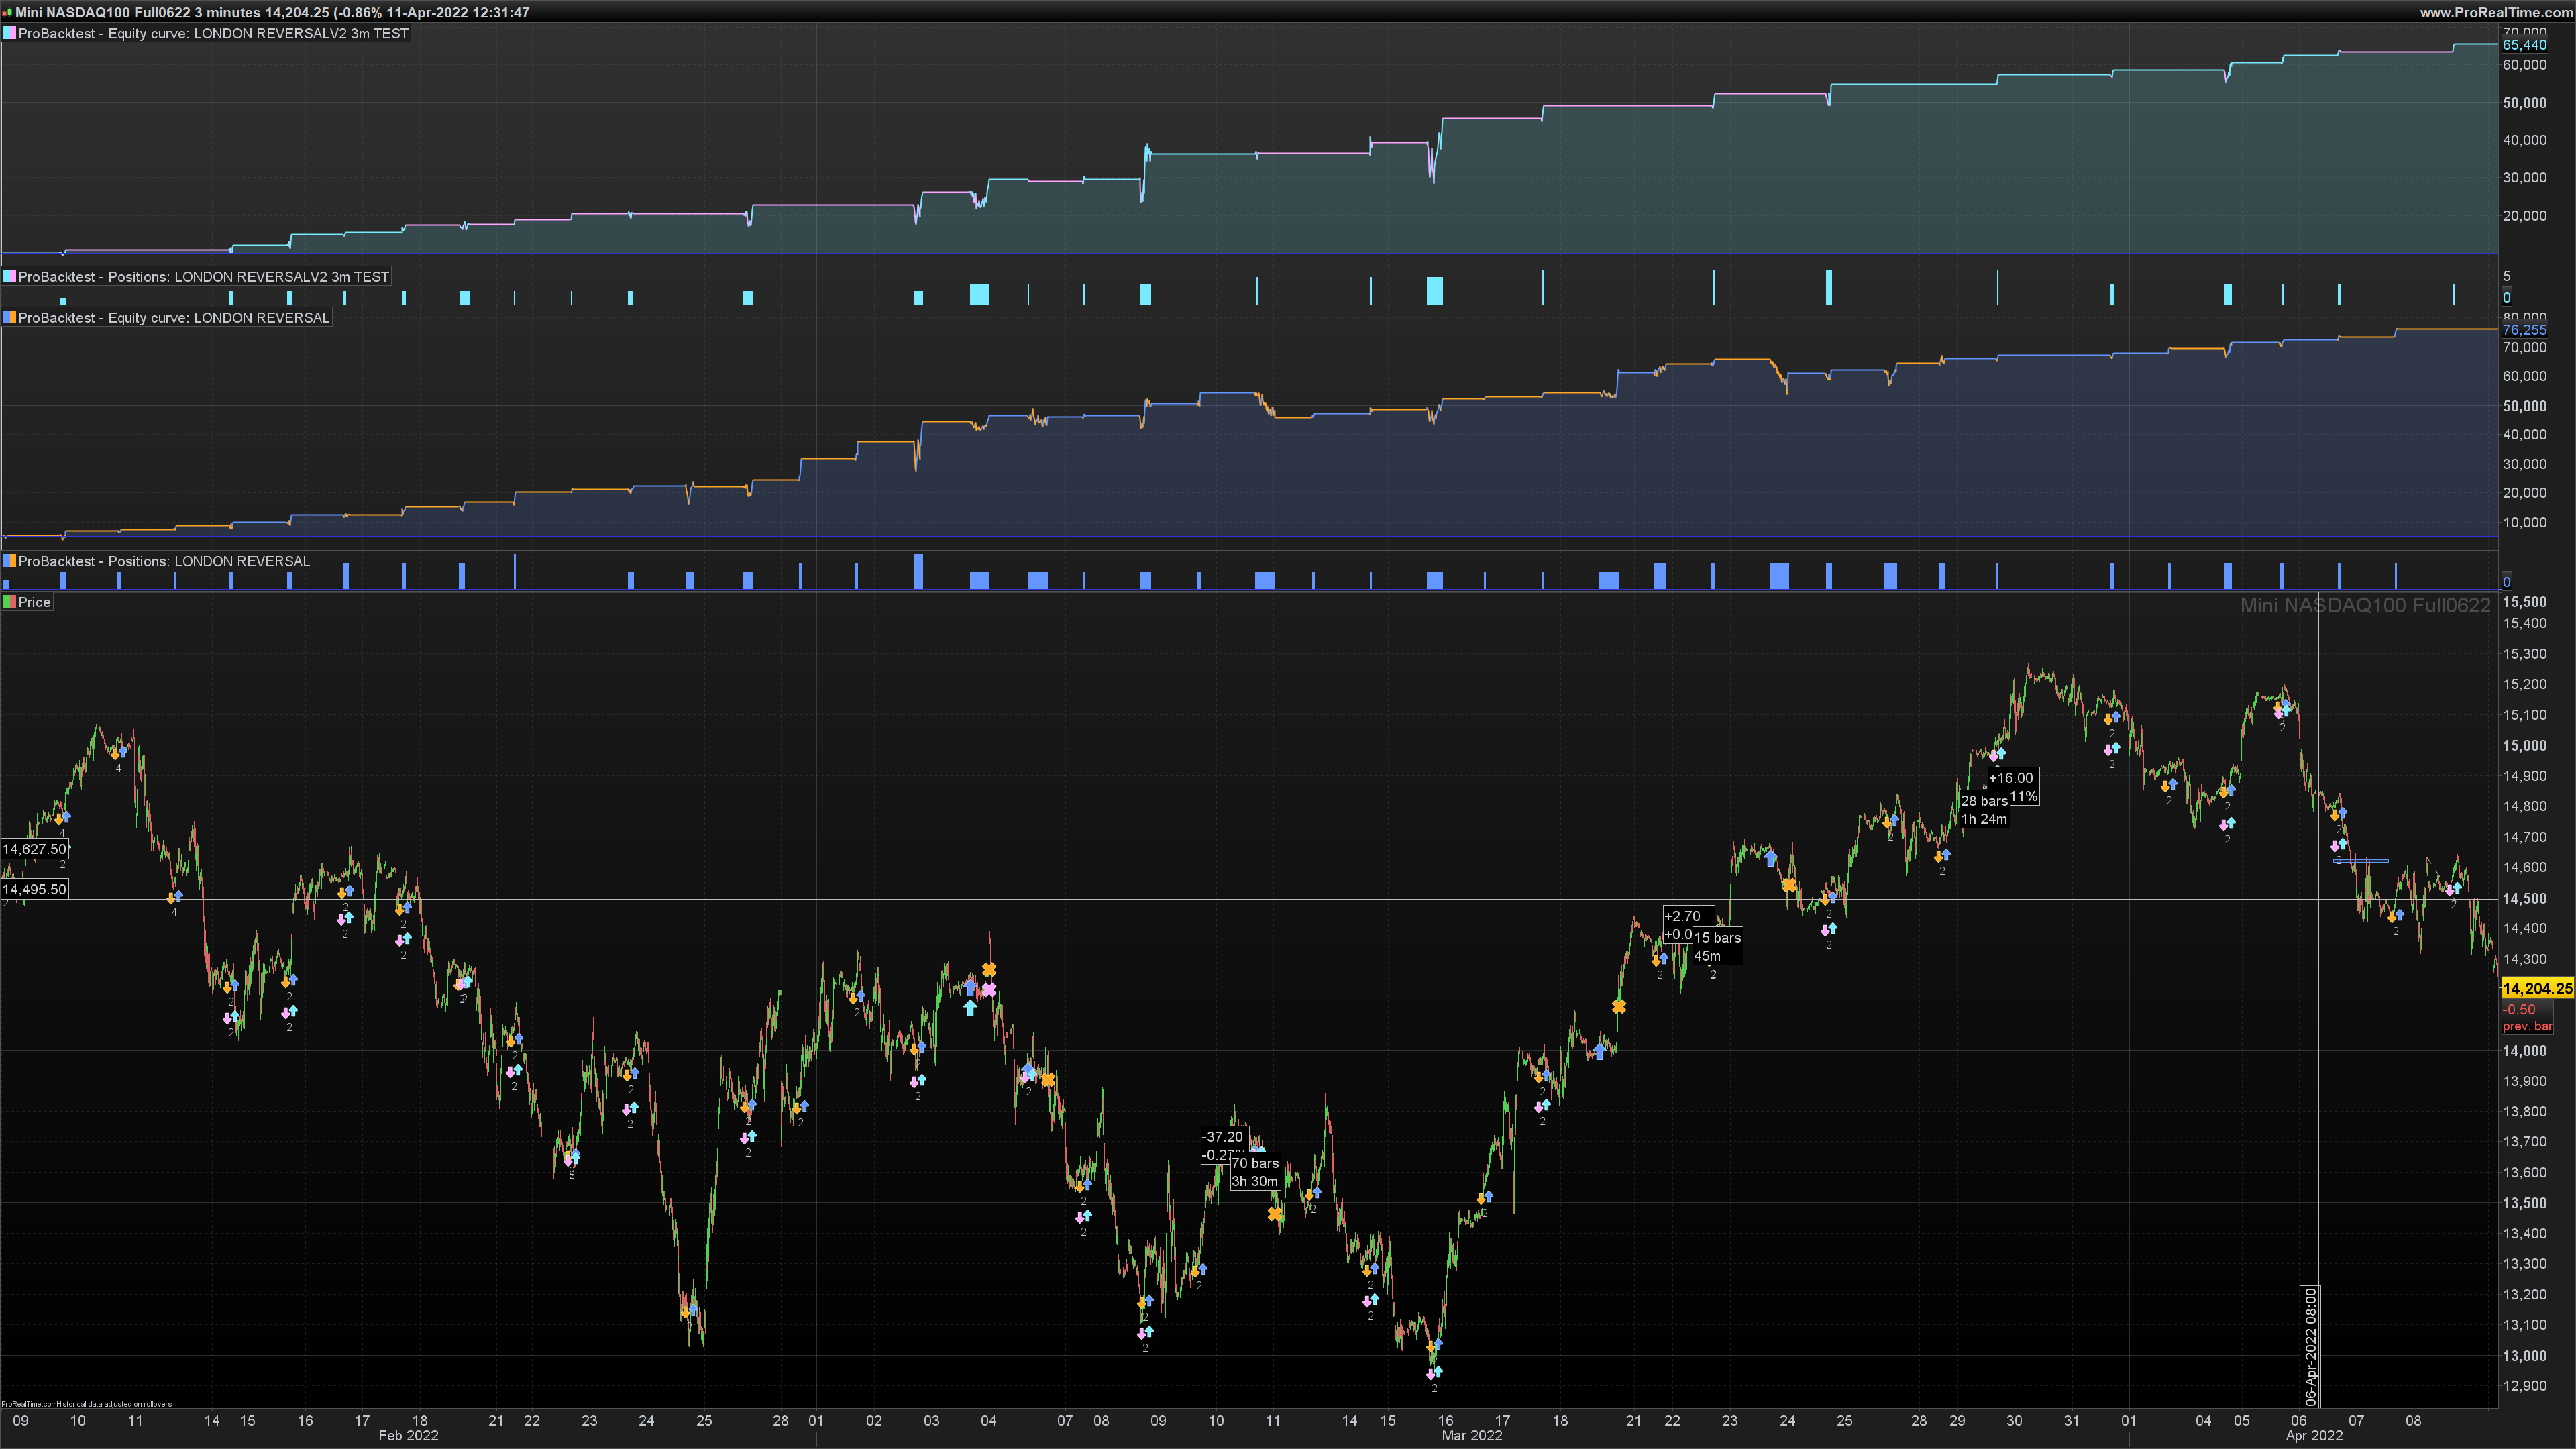Screen dimensions: 2576x1449
Task: Click color swatch of LONDON REVERSALV2 equity curve
Action: 9,33
